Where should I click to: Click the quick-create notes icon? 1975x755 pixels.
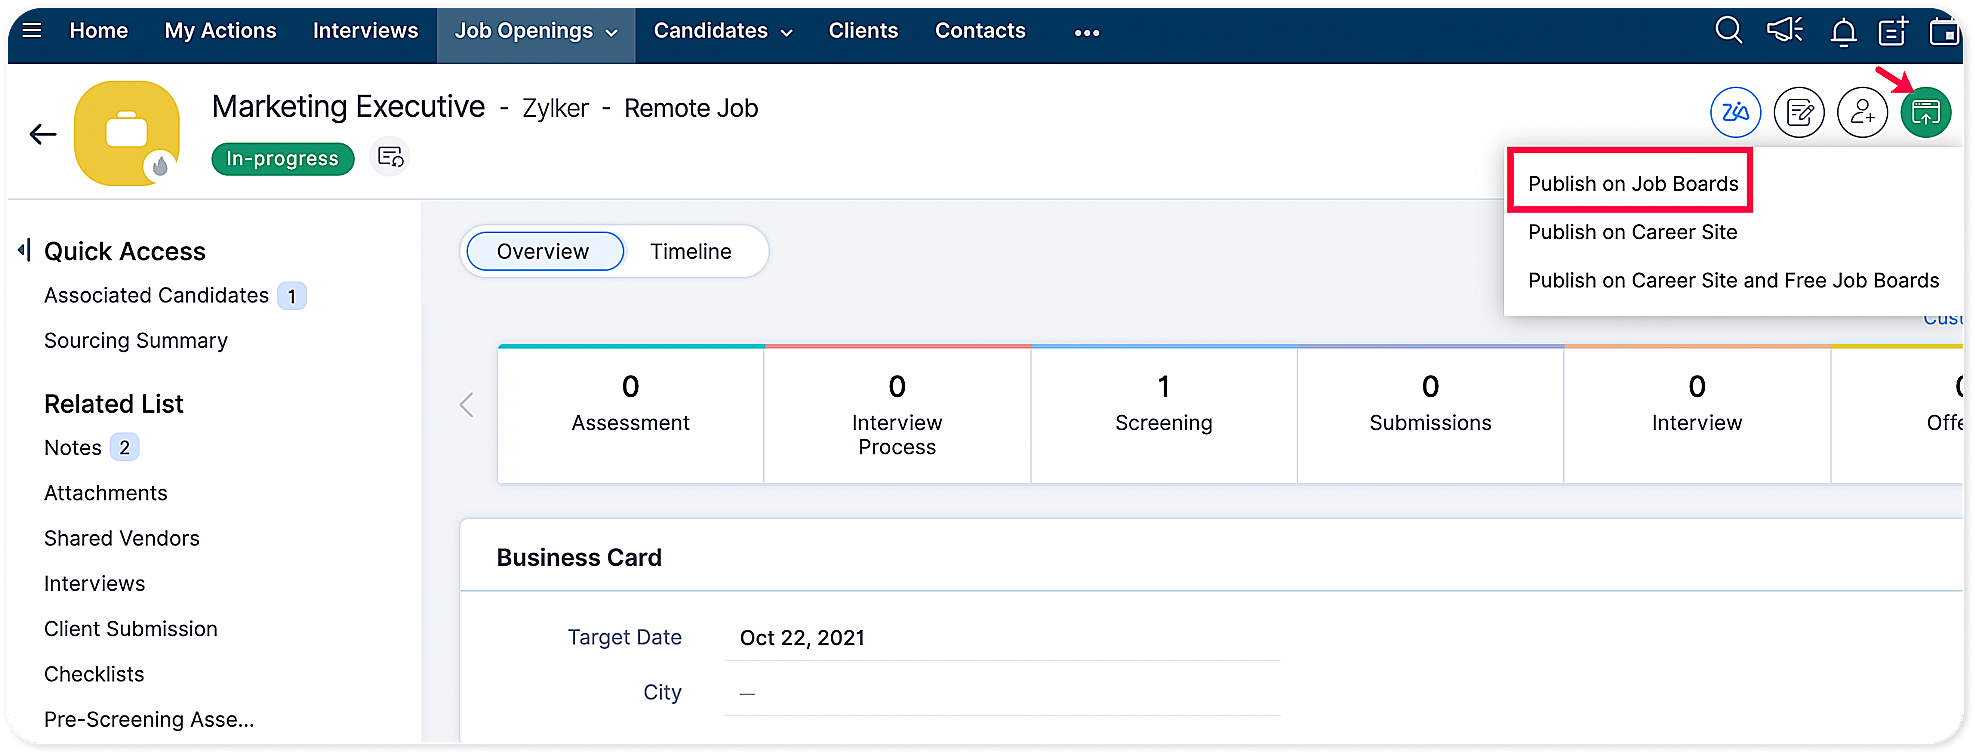pyautogui.click(x=1894, y=31)
